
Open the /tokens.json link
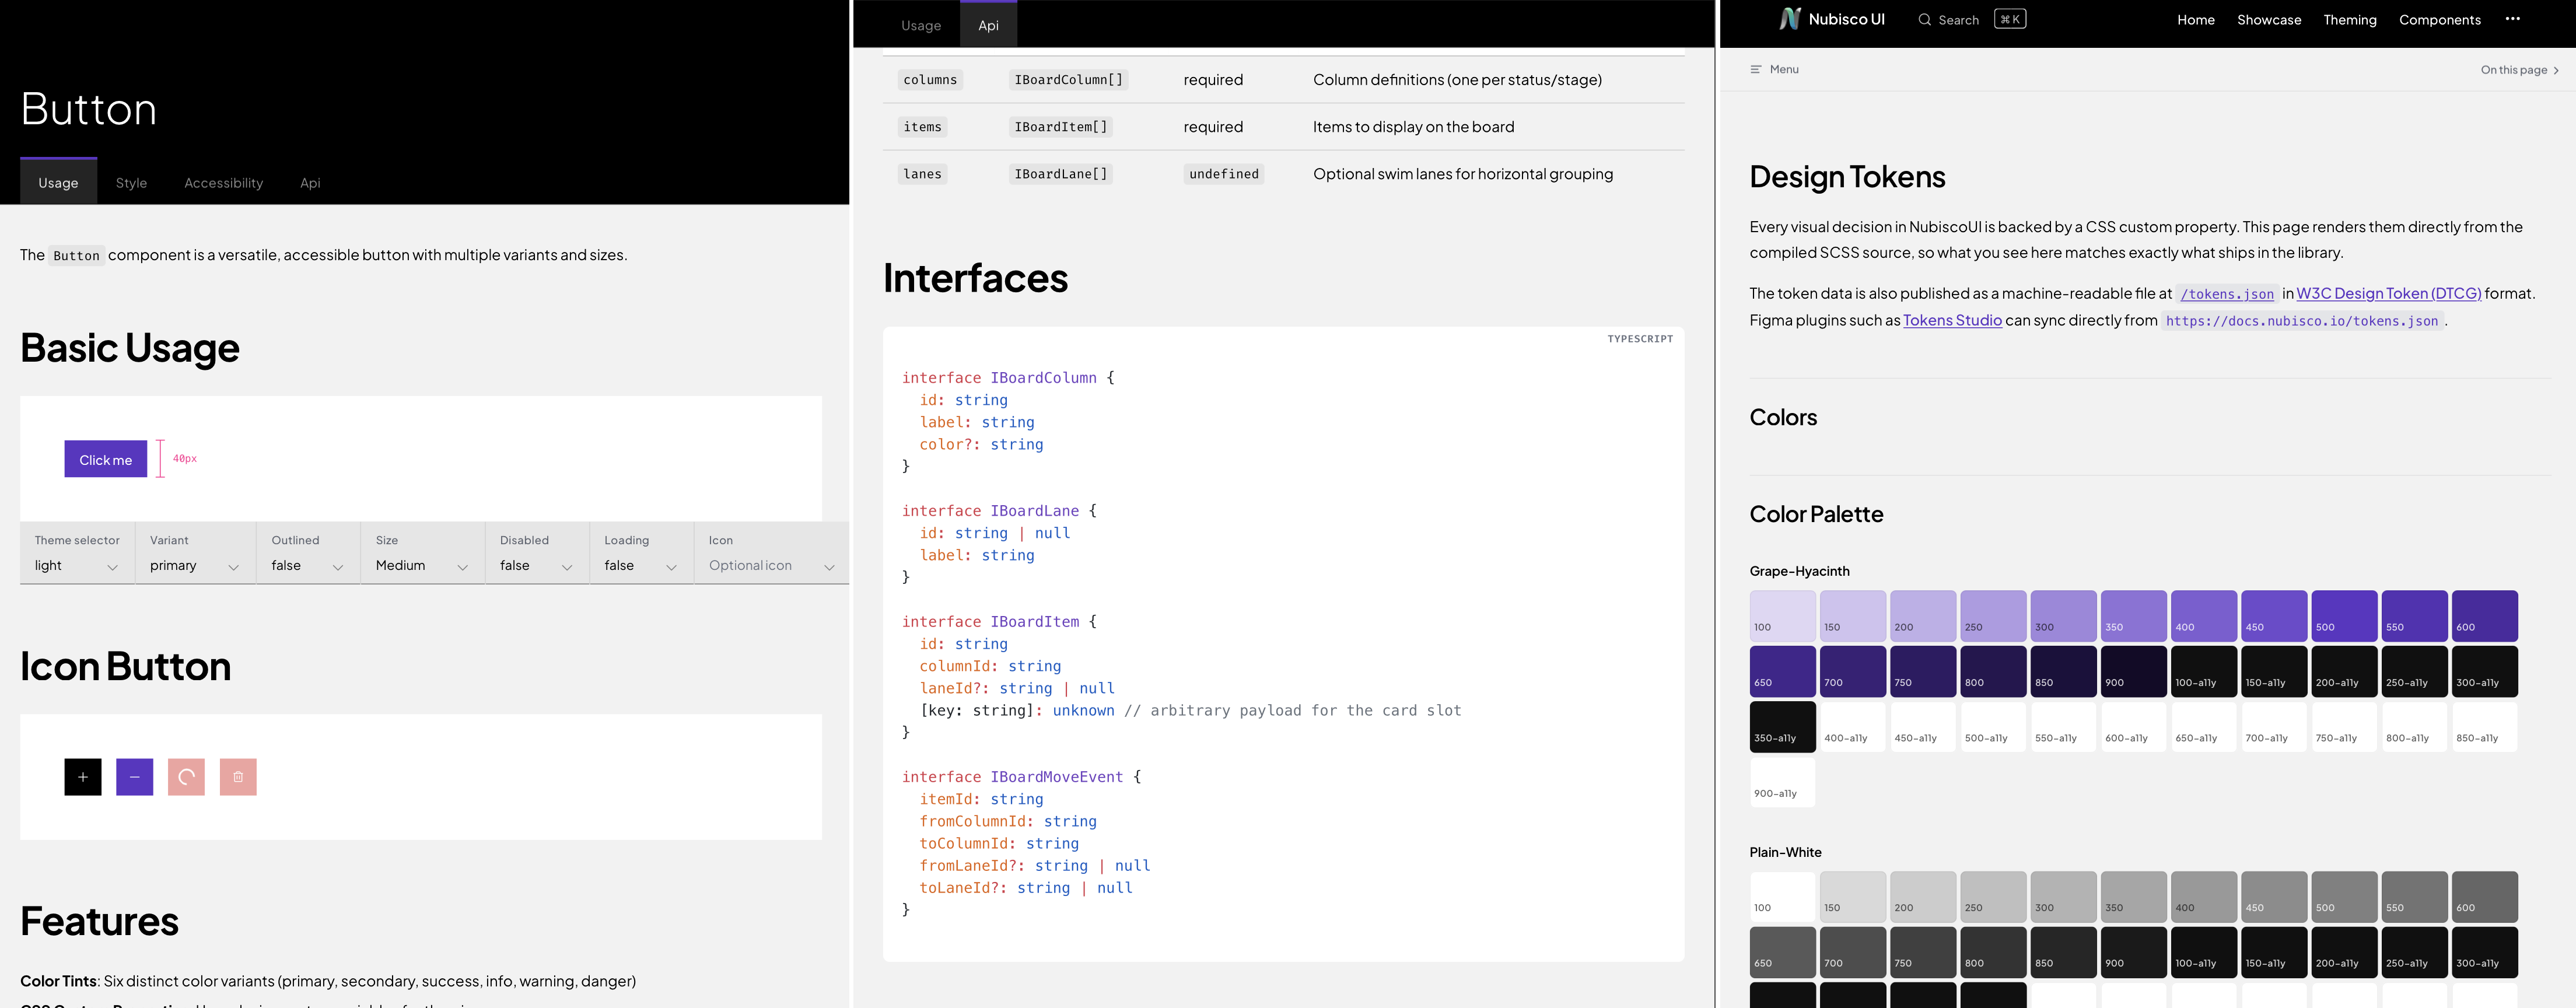pyautogui.click(x=2227, y=294)
